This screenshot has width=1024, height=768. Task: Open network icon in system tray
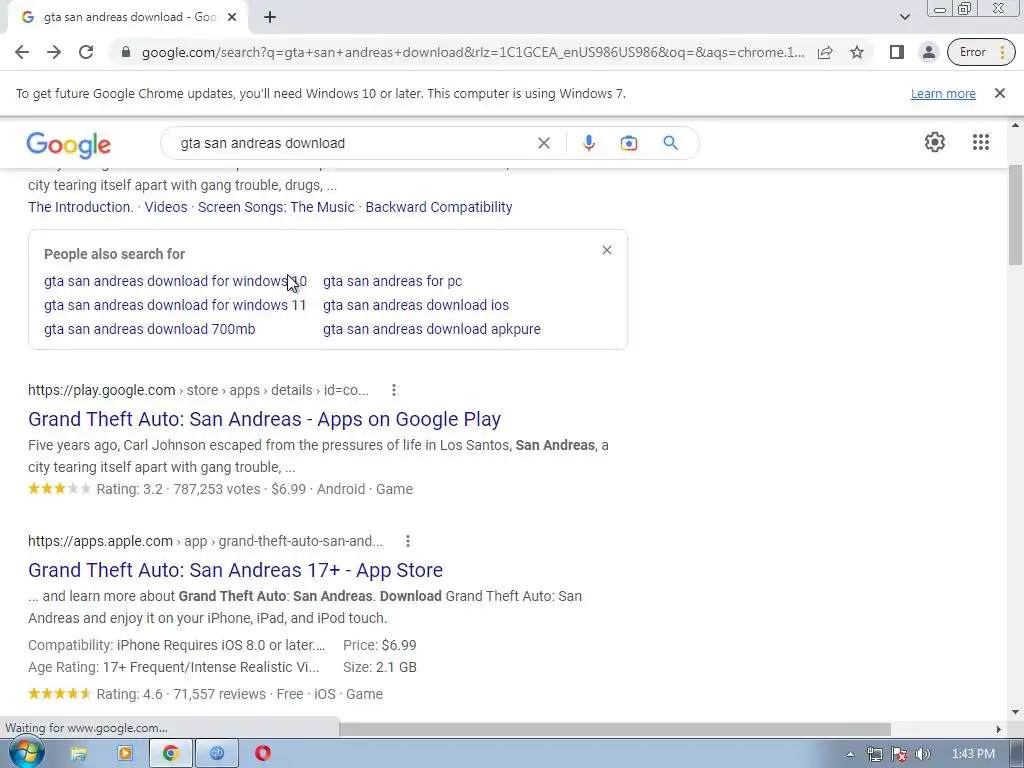(x=874, y=754)
